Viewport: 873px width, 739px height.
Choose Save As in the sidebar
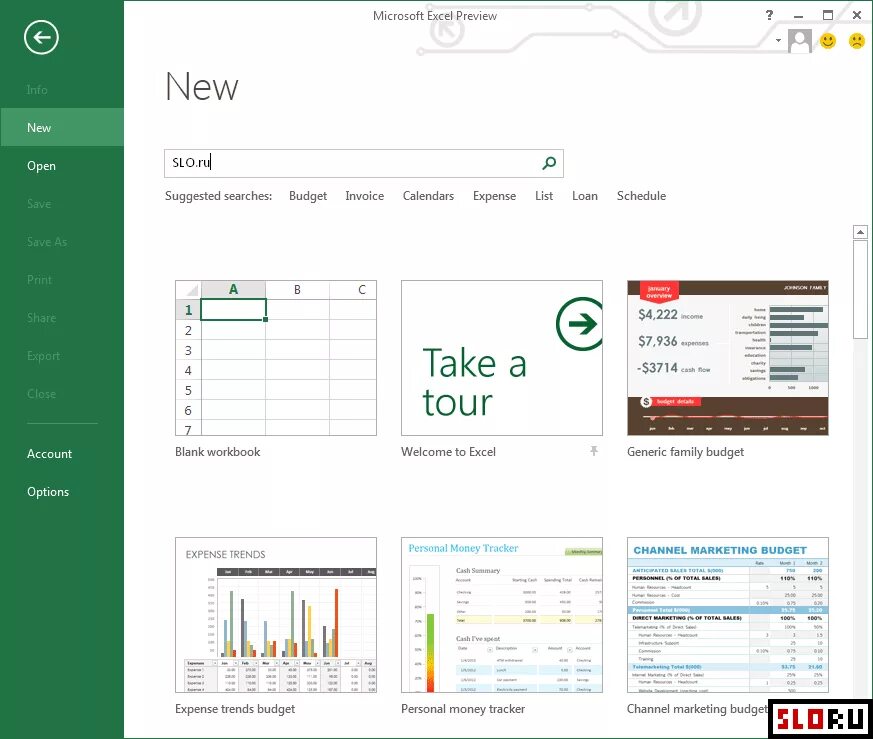tap(47, 242)
